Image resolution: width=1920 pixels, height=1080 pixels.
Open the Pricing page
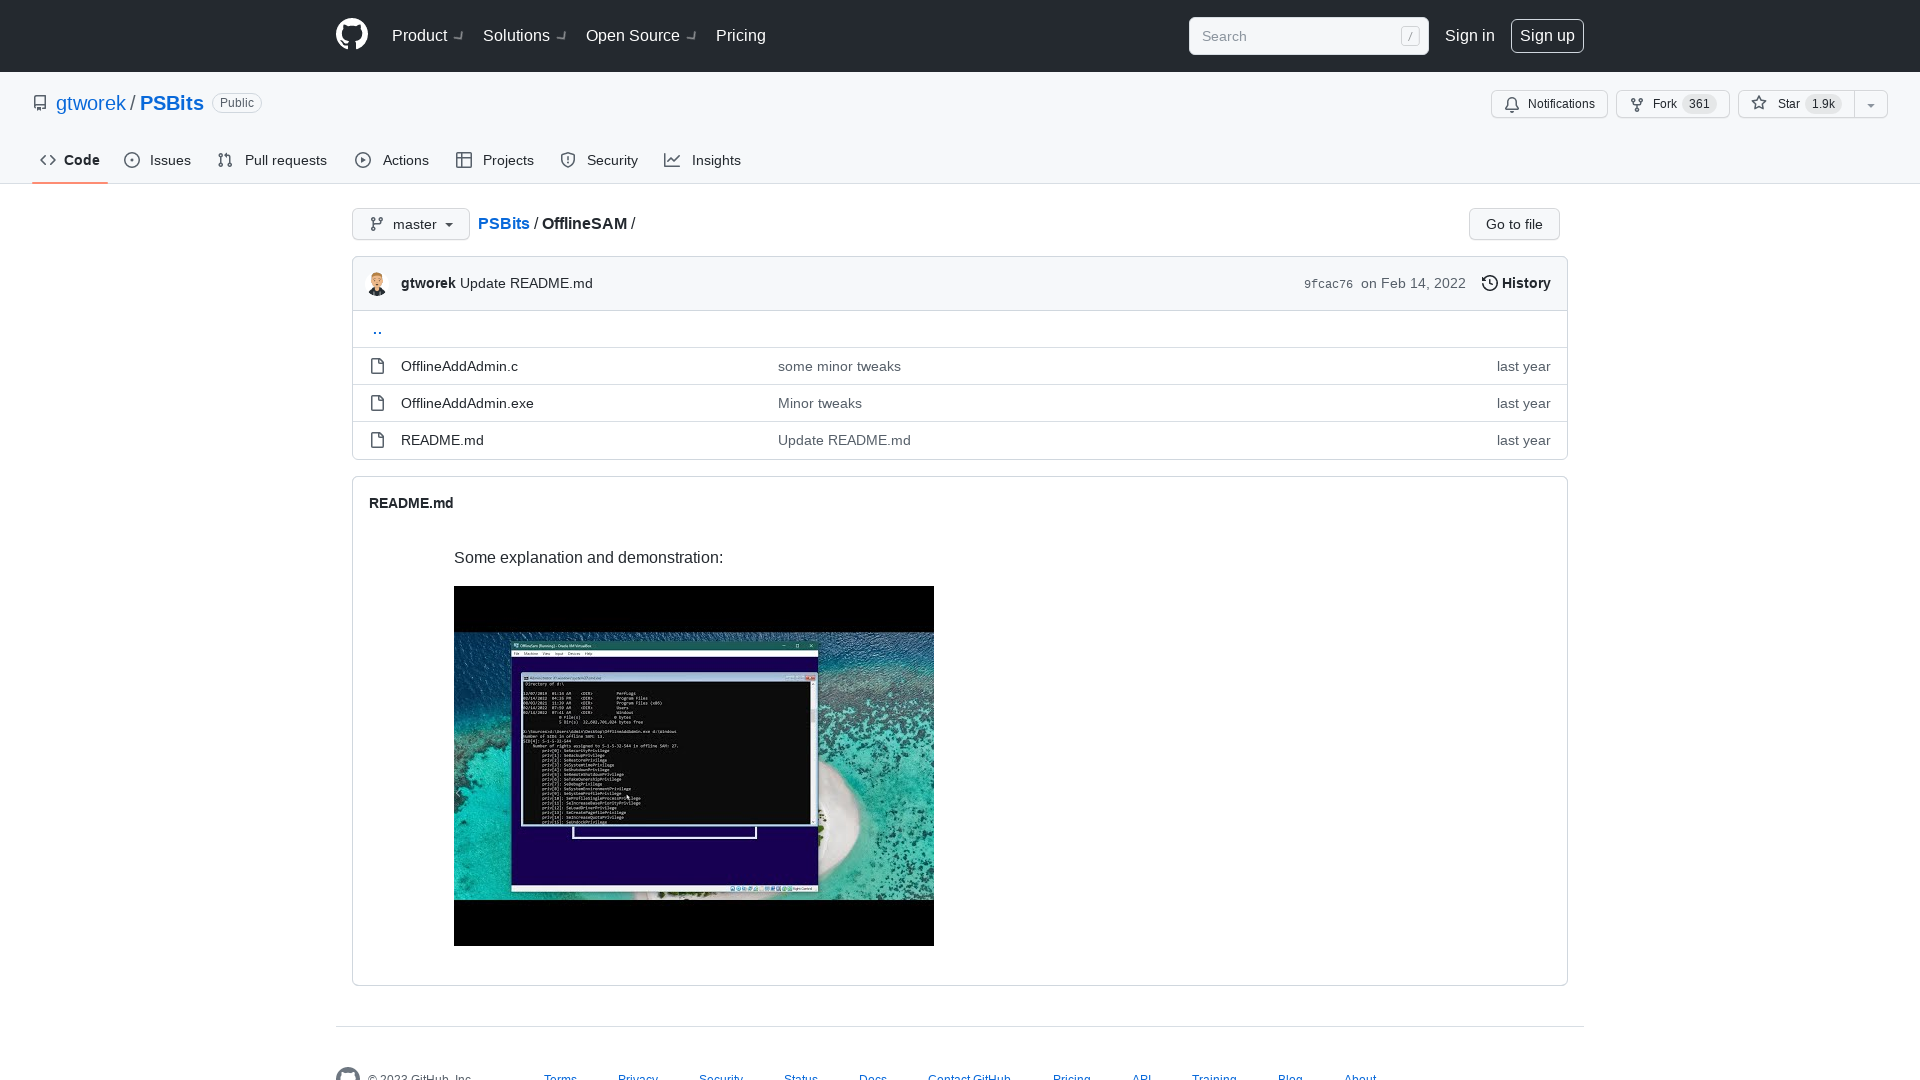[741, 35]
